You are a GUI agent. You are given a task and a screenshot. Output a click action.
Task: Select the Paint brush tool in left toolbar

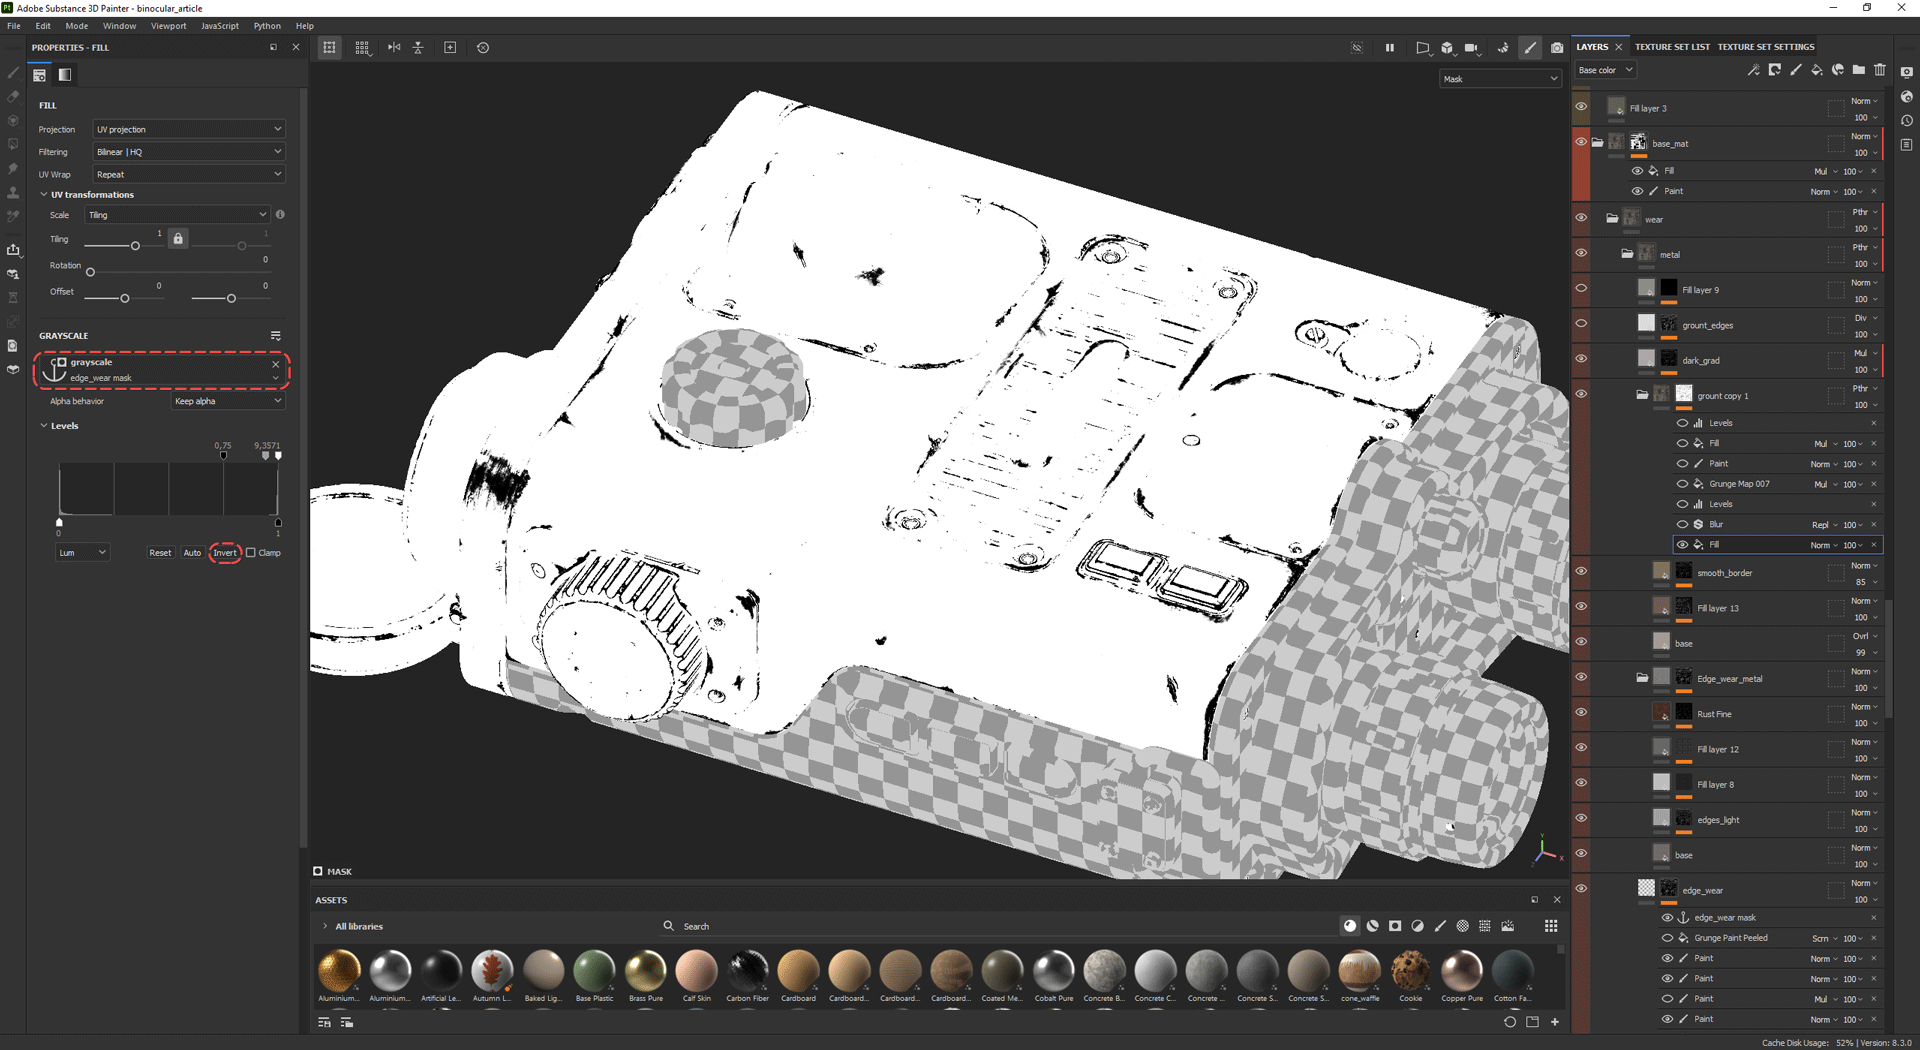click(x=13, y=73)
